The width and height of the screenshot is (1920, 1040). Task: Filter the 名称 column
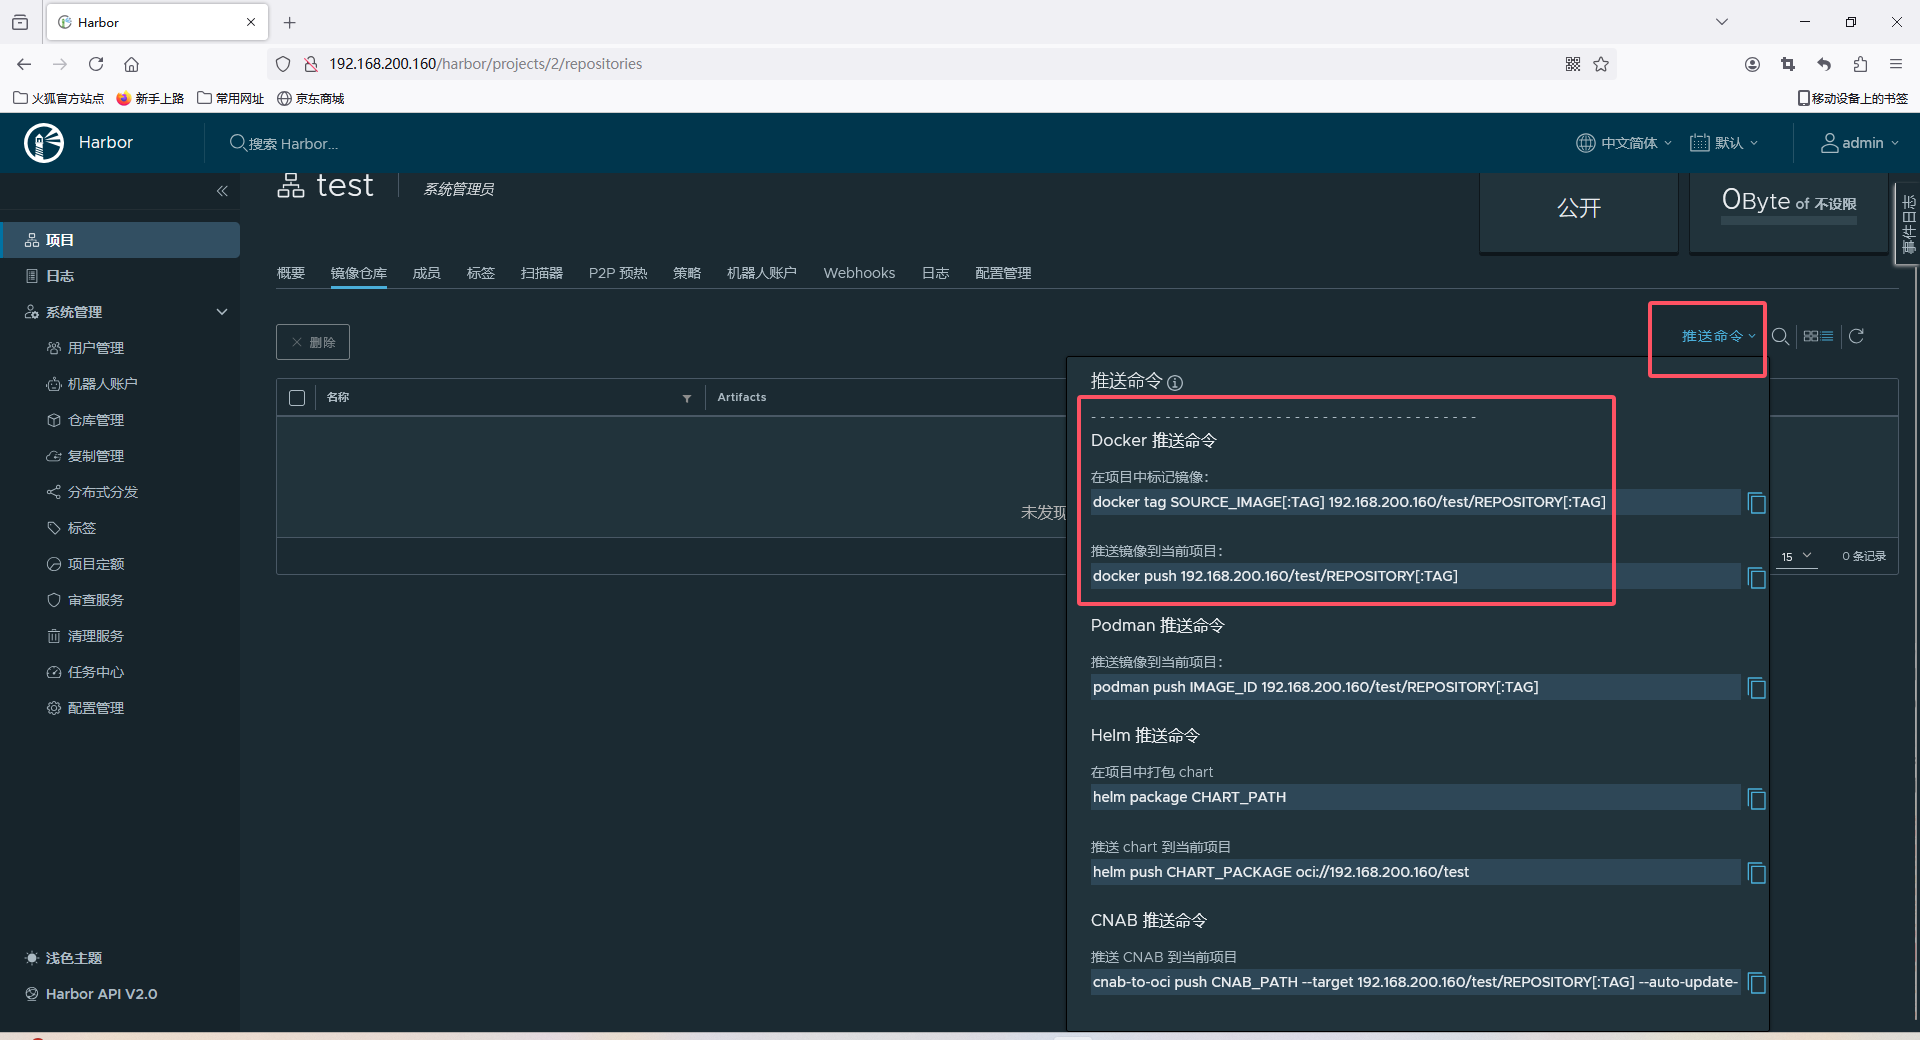click(687, 398)
